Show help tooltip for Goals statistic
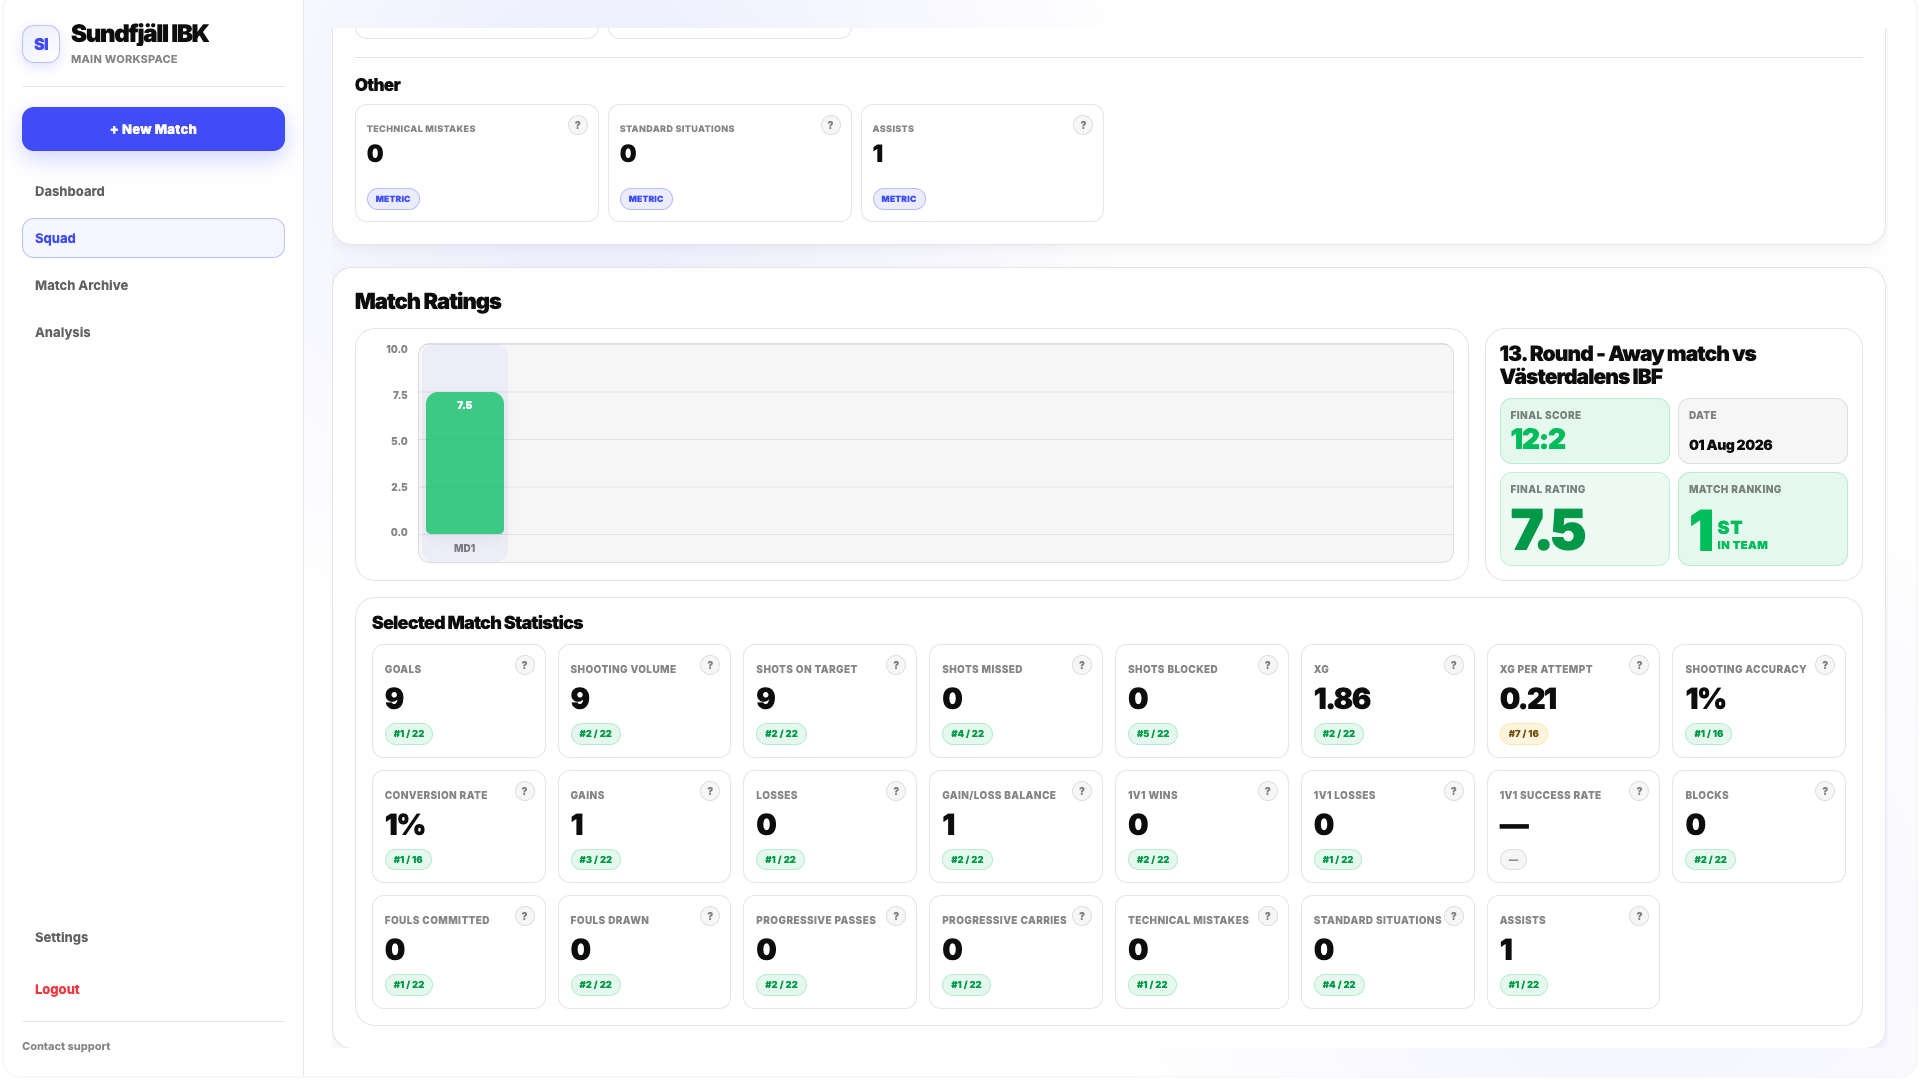Screen dimensions: 1920x1080 (525, 665)
